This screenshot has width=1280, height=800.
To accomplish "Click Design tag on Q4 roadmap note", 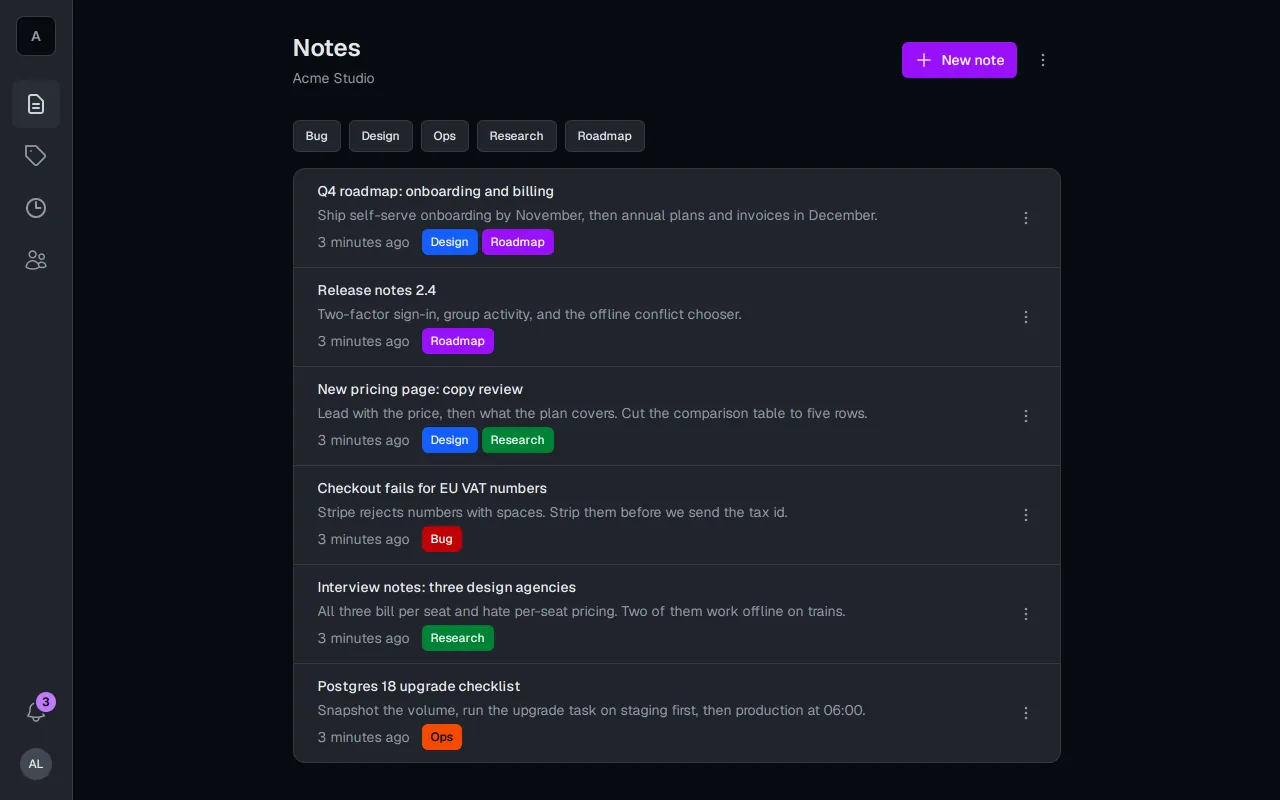I will [450, 242].
